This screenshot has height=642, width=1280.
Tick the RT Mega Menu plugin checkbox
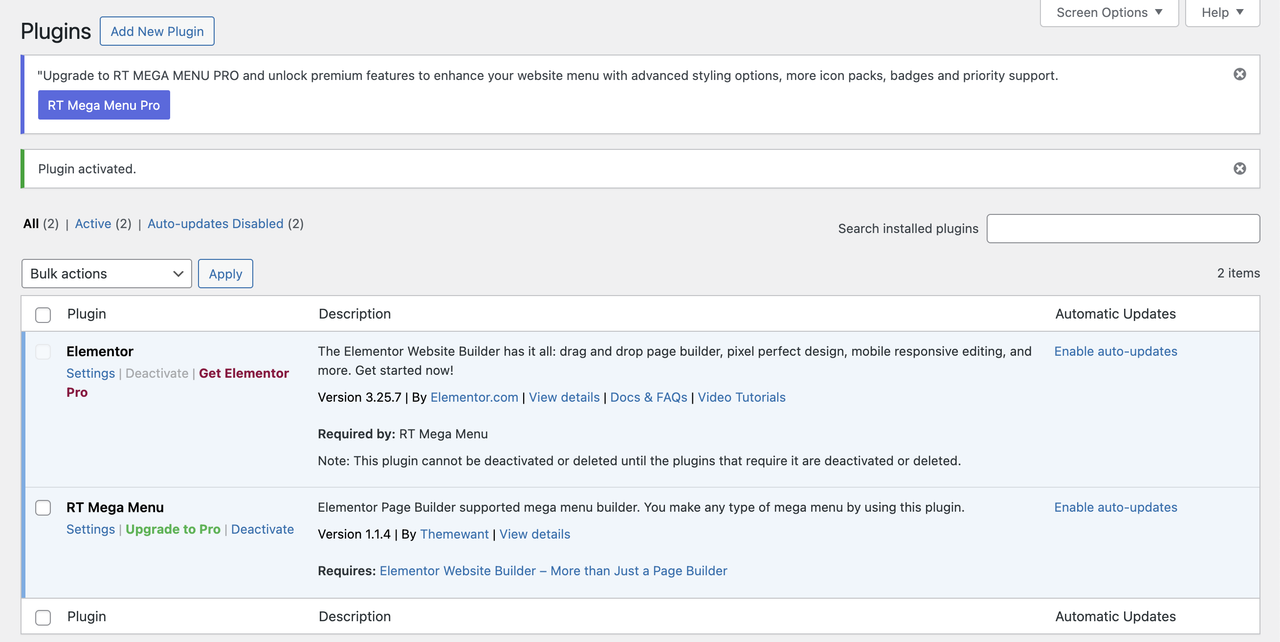43,508
